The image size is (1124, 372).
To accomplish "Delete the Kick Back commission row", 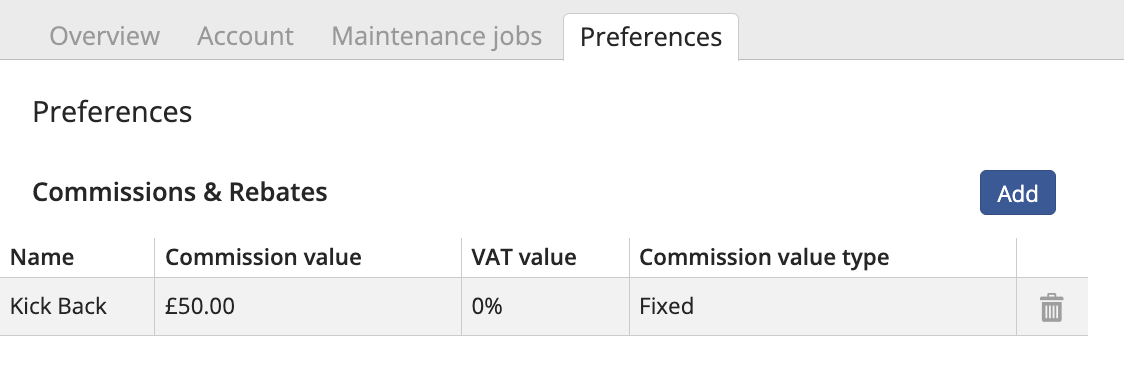I will (x=1051, y=307).
